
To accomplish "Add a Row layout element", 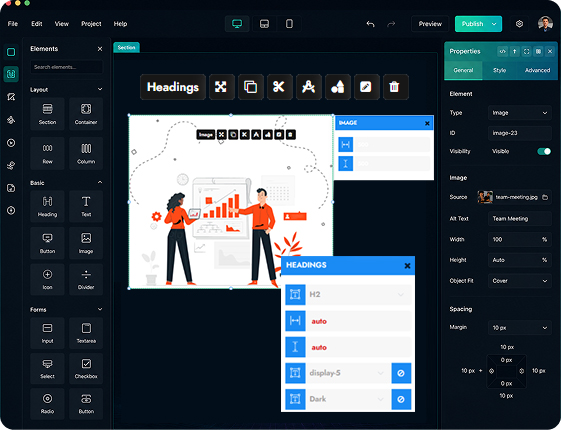I will (47, 153).
